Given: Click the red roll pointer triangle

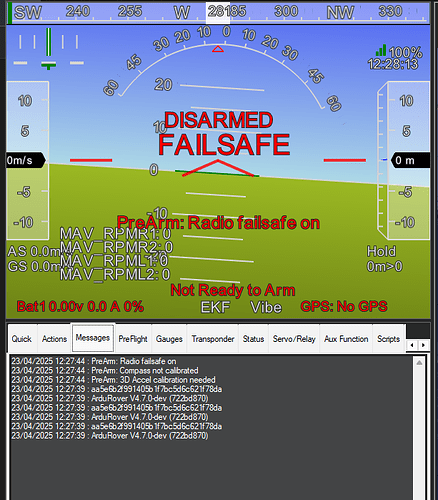Looking at the screenshot, I should tap(218, 49).
